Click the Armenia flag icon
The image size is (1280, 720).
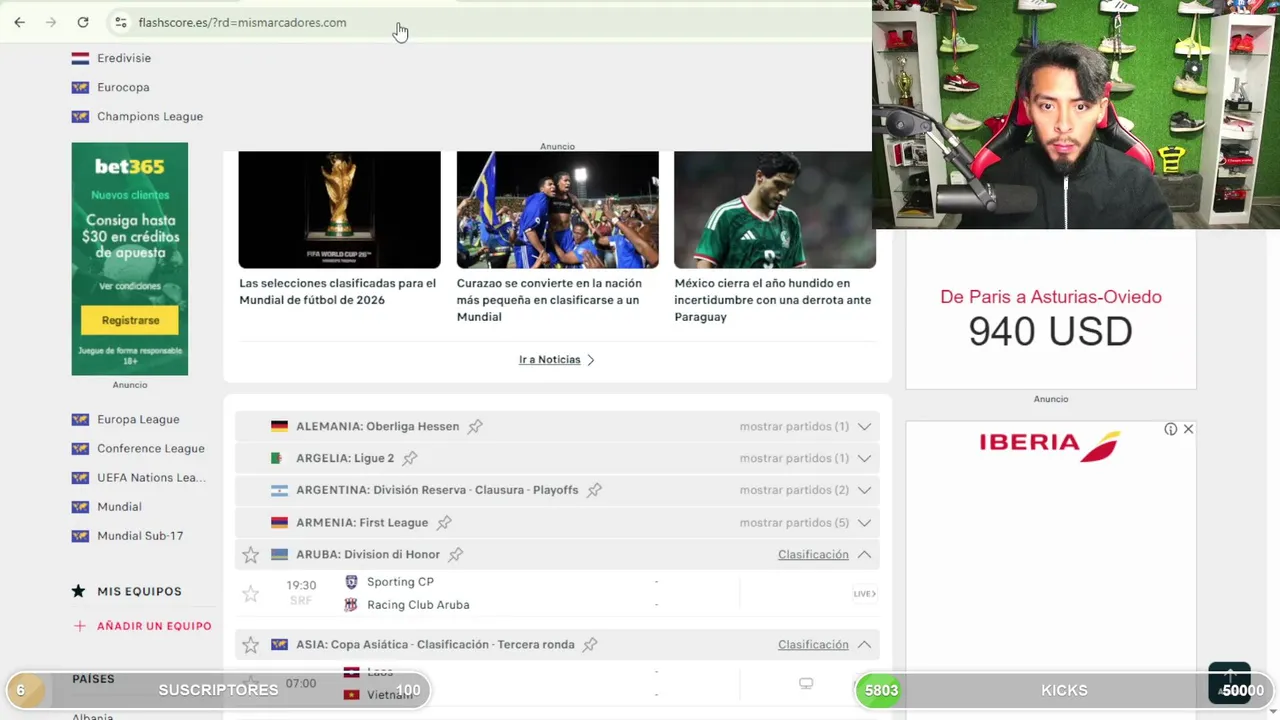[x=279, y=522]
